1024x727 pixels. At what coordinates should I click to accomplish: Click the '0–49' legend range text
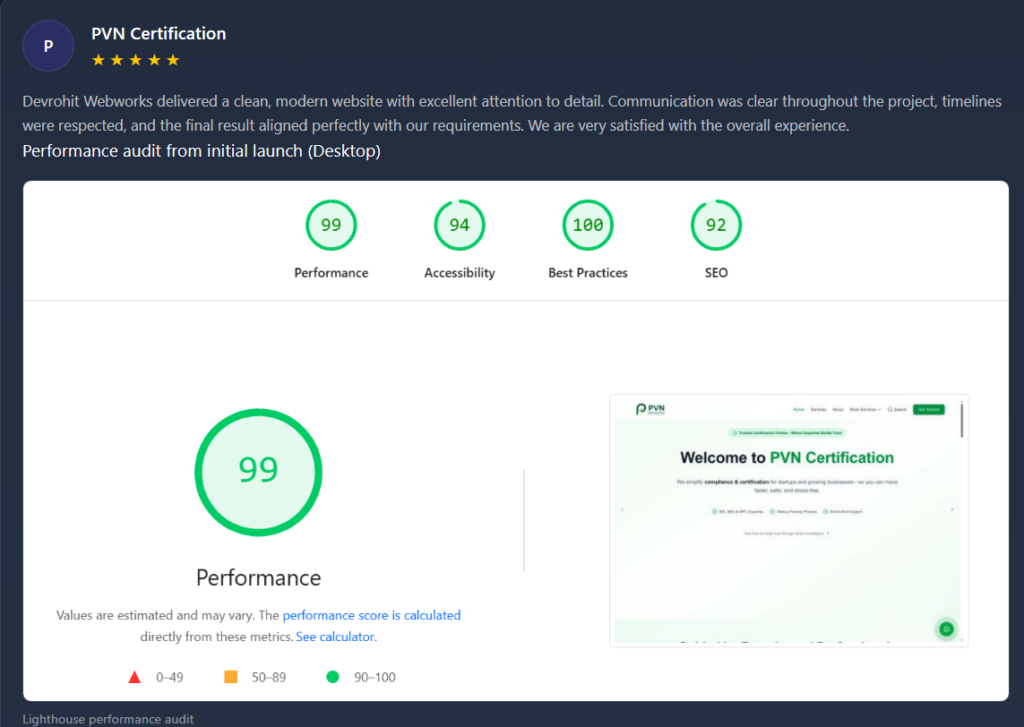click(169, 677)
